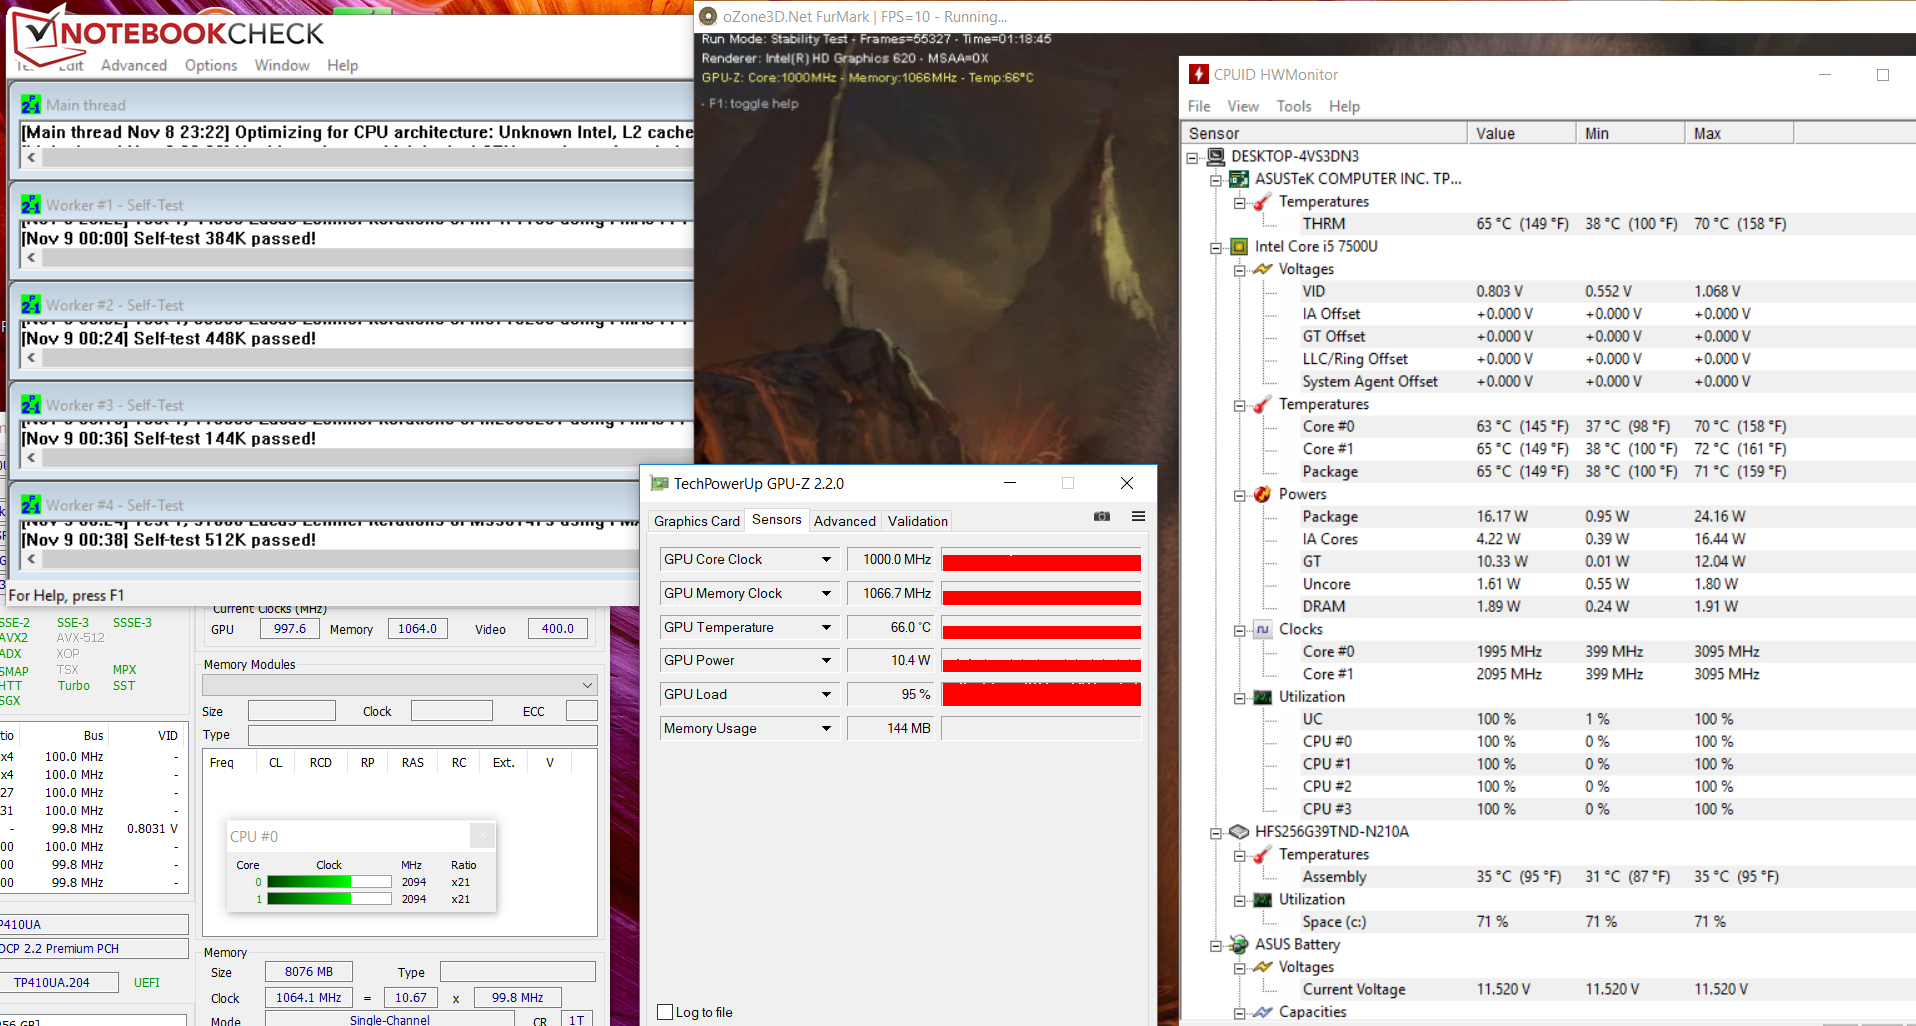Collapse the HFS256G39TND-N210A node
Image resolution: width=1916 pixels, height=1026 pixels.
[x=1216, y=832]
